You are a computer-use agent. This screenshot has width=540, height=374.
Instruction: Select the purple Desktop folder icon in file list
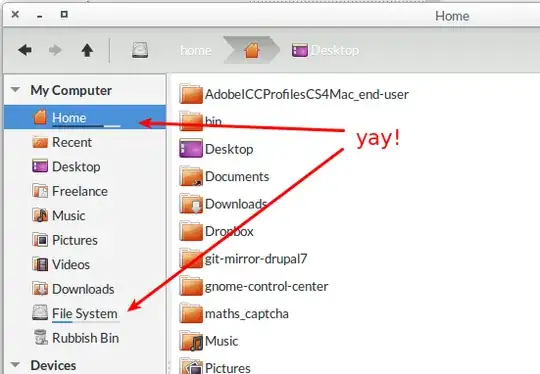point(190,148)
